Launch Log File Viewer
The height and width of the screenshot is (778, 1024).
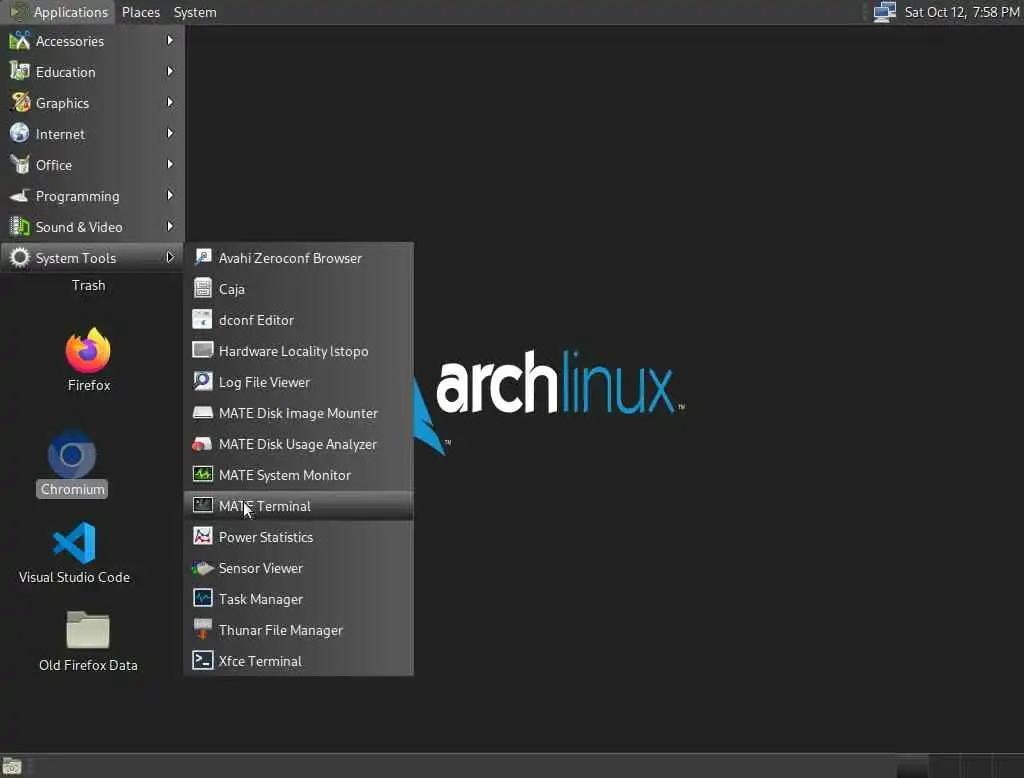point(298,382)
